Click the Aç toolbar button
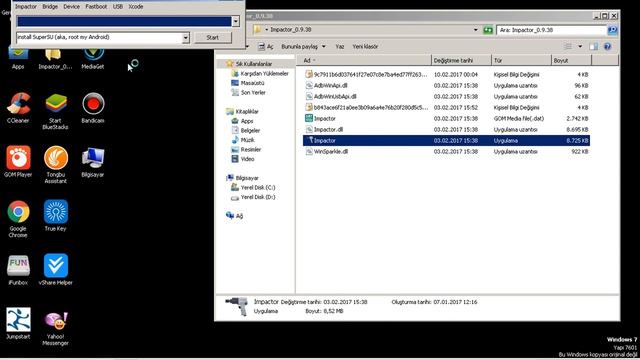 click(266, 47)
